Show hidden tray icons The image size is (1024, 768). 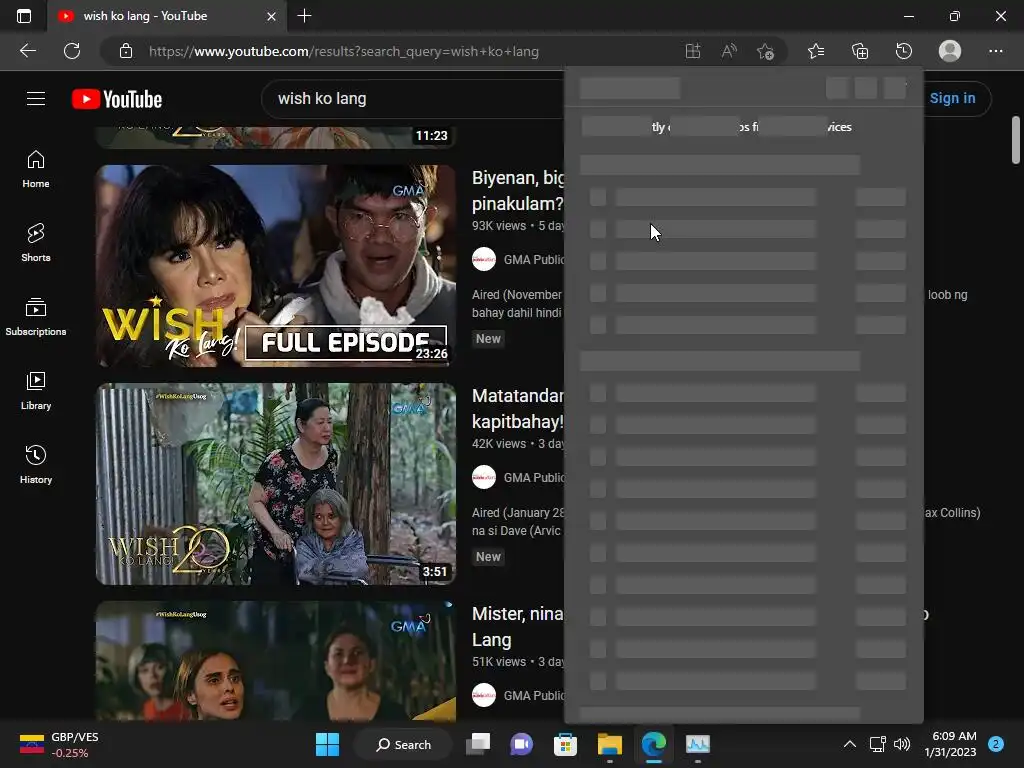[850, 744]
